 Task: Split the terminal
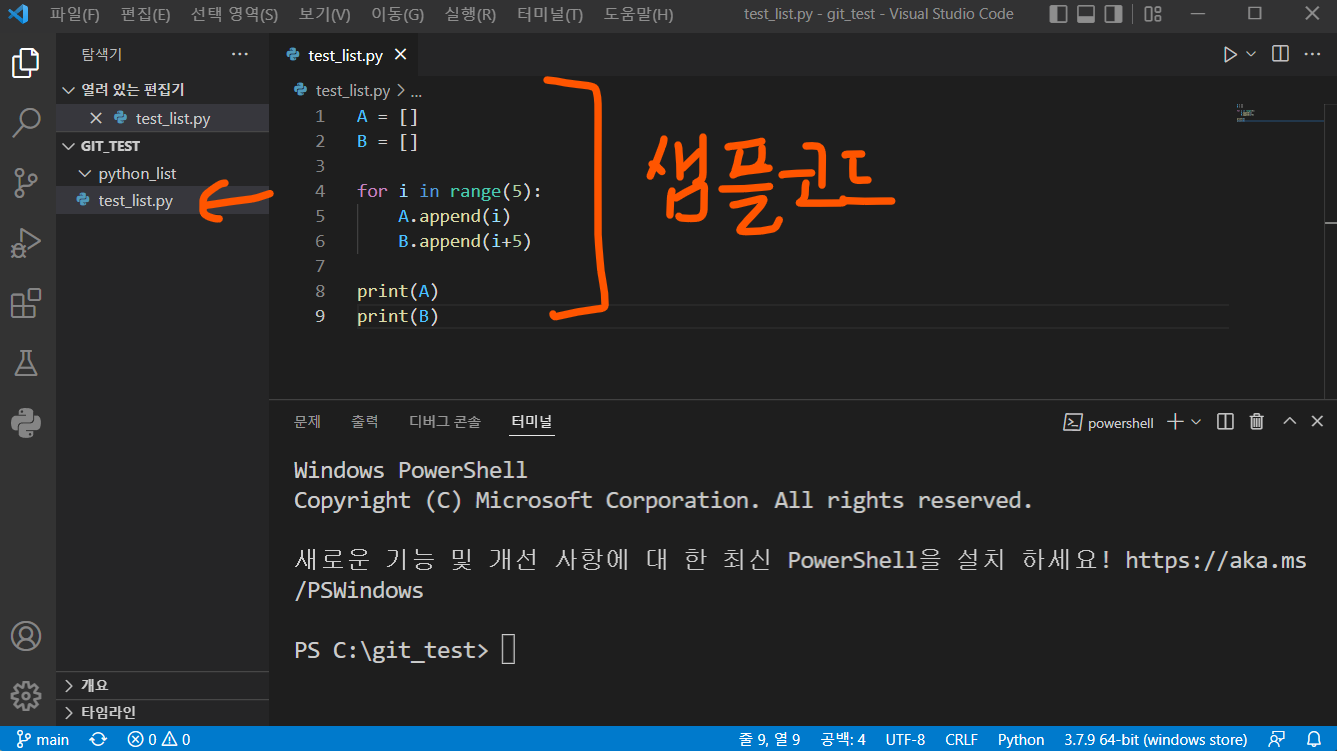1225,422
